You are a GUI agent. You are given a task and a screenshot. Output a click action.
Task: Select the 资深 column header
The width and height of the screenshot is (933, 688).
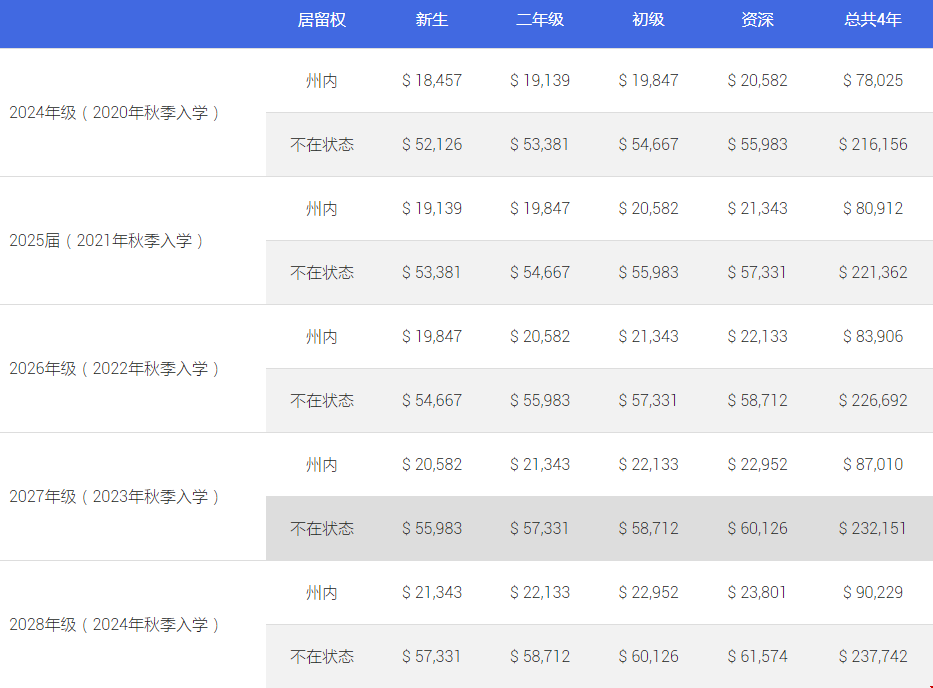pos(757,20)
